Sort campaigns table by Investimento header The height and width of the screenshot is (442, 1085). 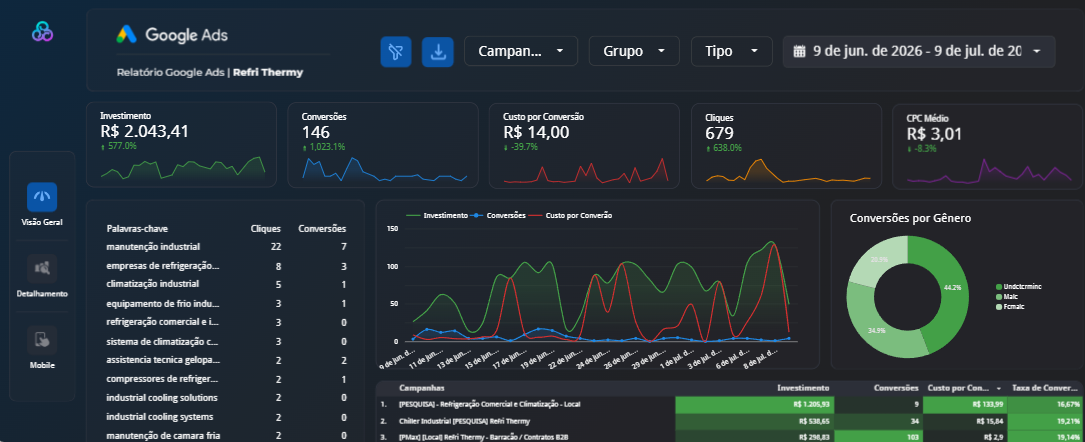tap(803, 389)
